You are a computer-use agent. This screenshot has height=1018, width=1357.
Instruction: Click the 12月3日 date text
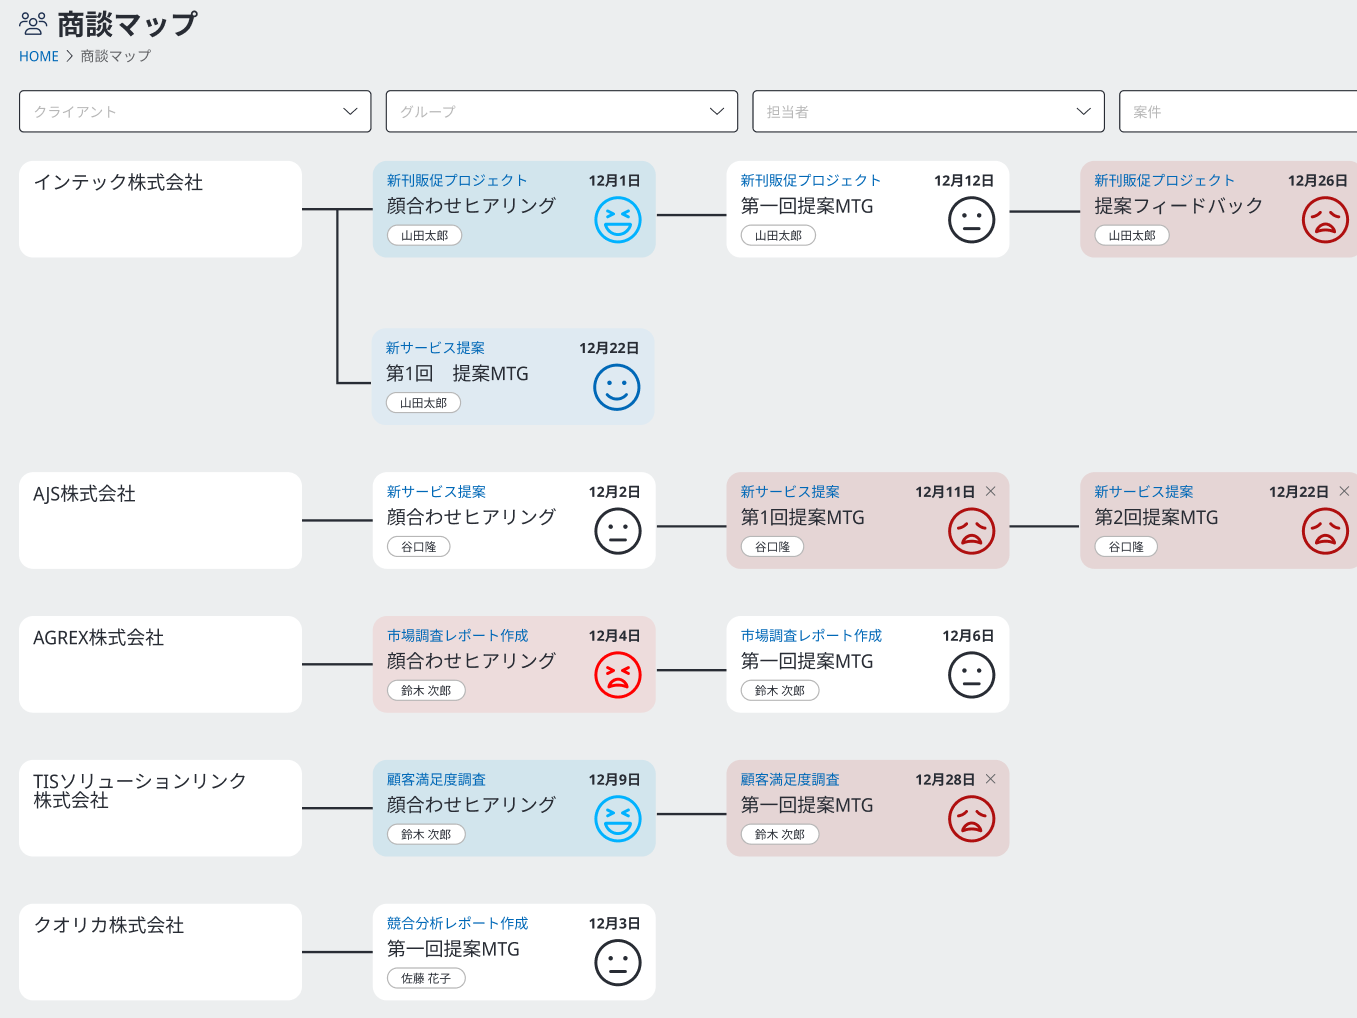pyautogui.click(x=614, y=924)
